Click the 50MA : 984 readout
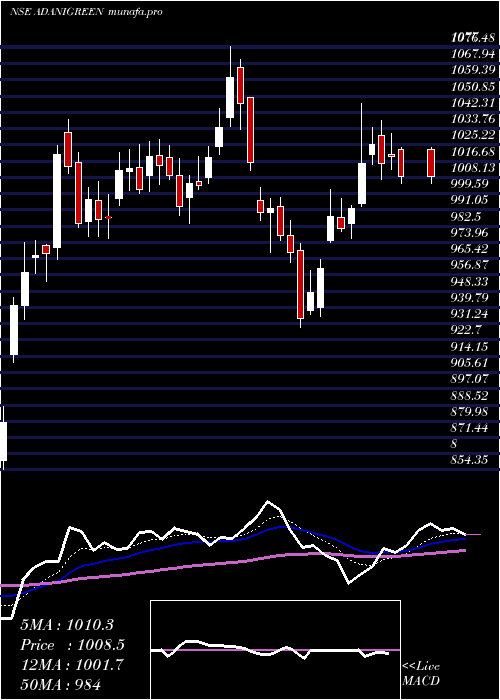 point(61,684)
